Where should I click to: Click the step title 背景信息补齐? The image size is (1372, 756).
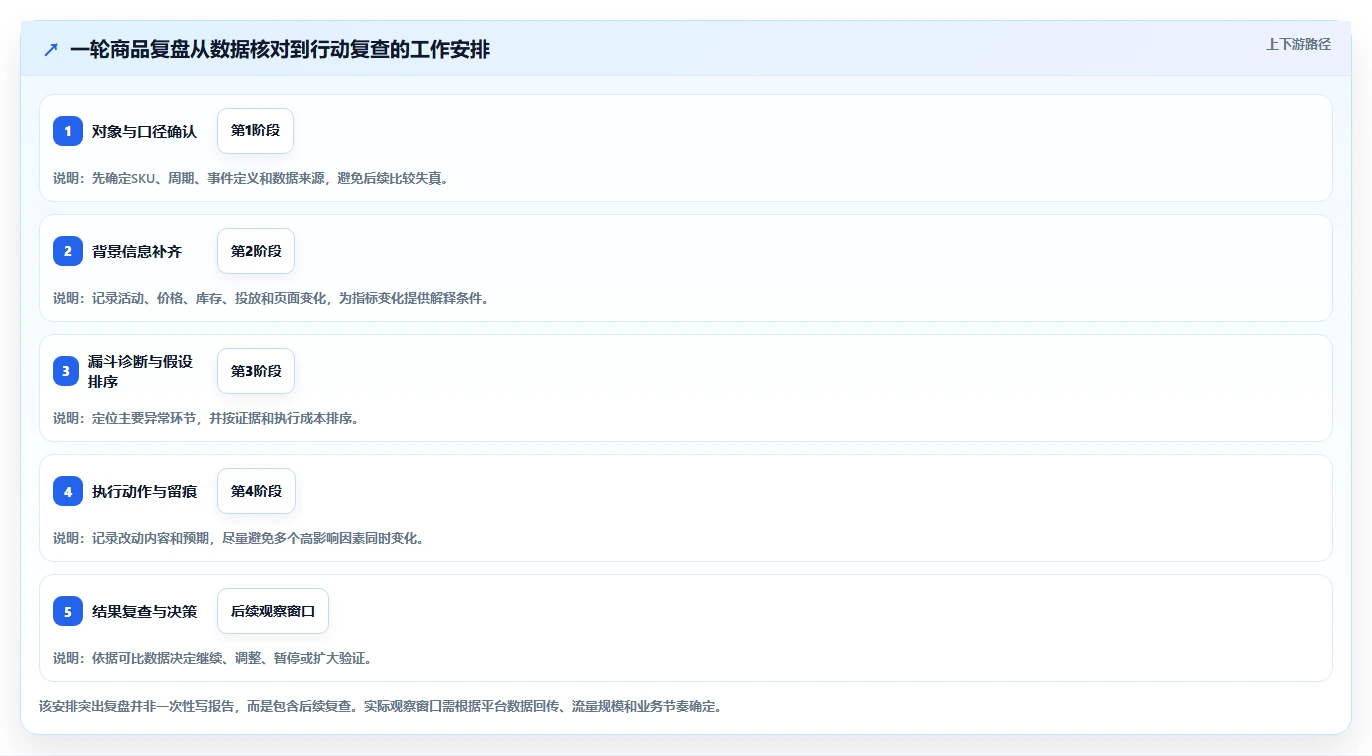(x=137, y=251)
